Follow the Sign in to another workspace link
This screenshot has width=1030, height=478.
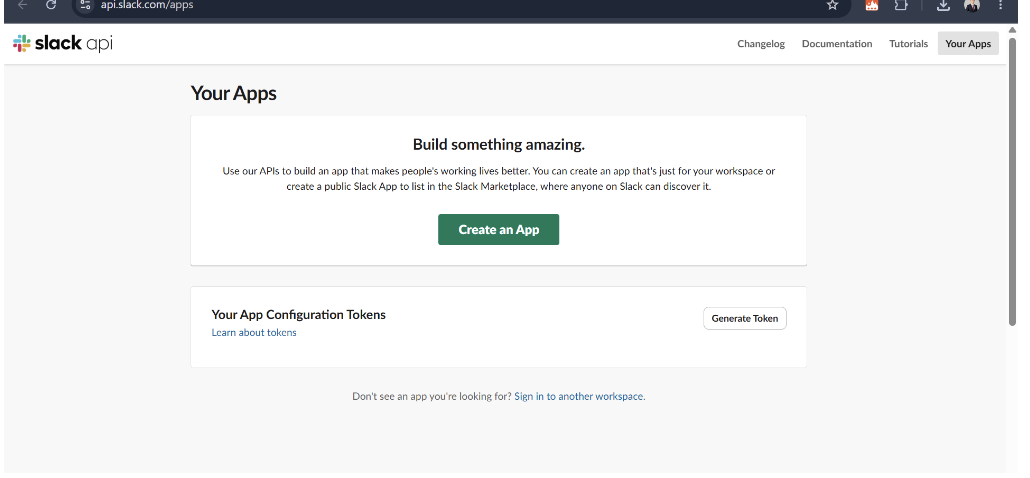(579, 397)
